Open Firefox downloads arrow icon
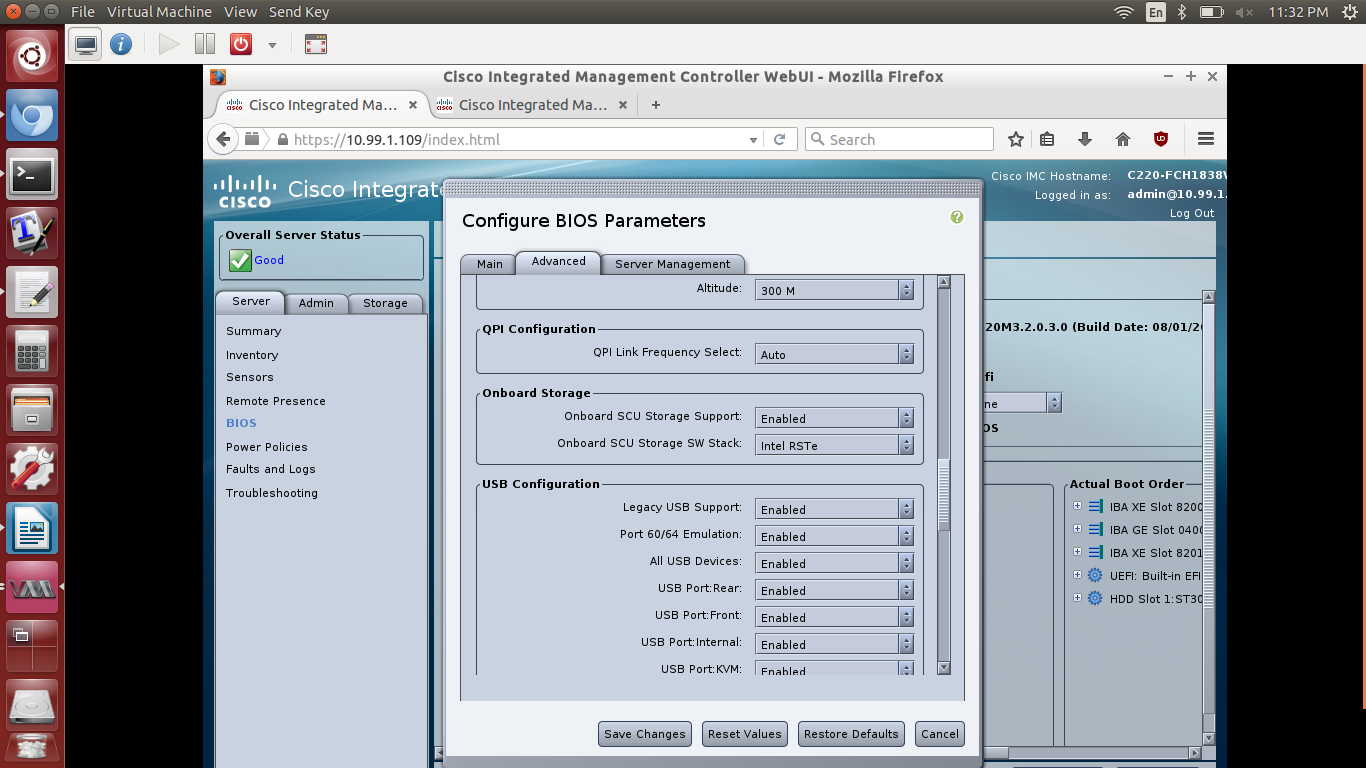The height and width of the screenshot is (768, 1366). click(x=1084, y=139)
